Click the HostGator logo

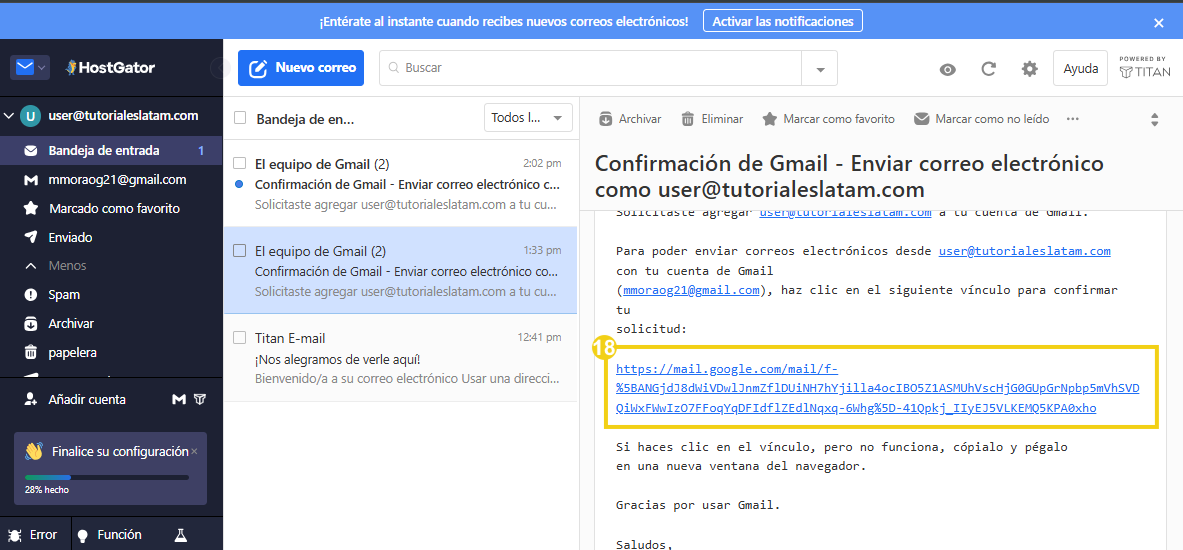110,68
